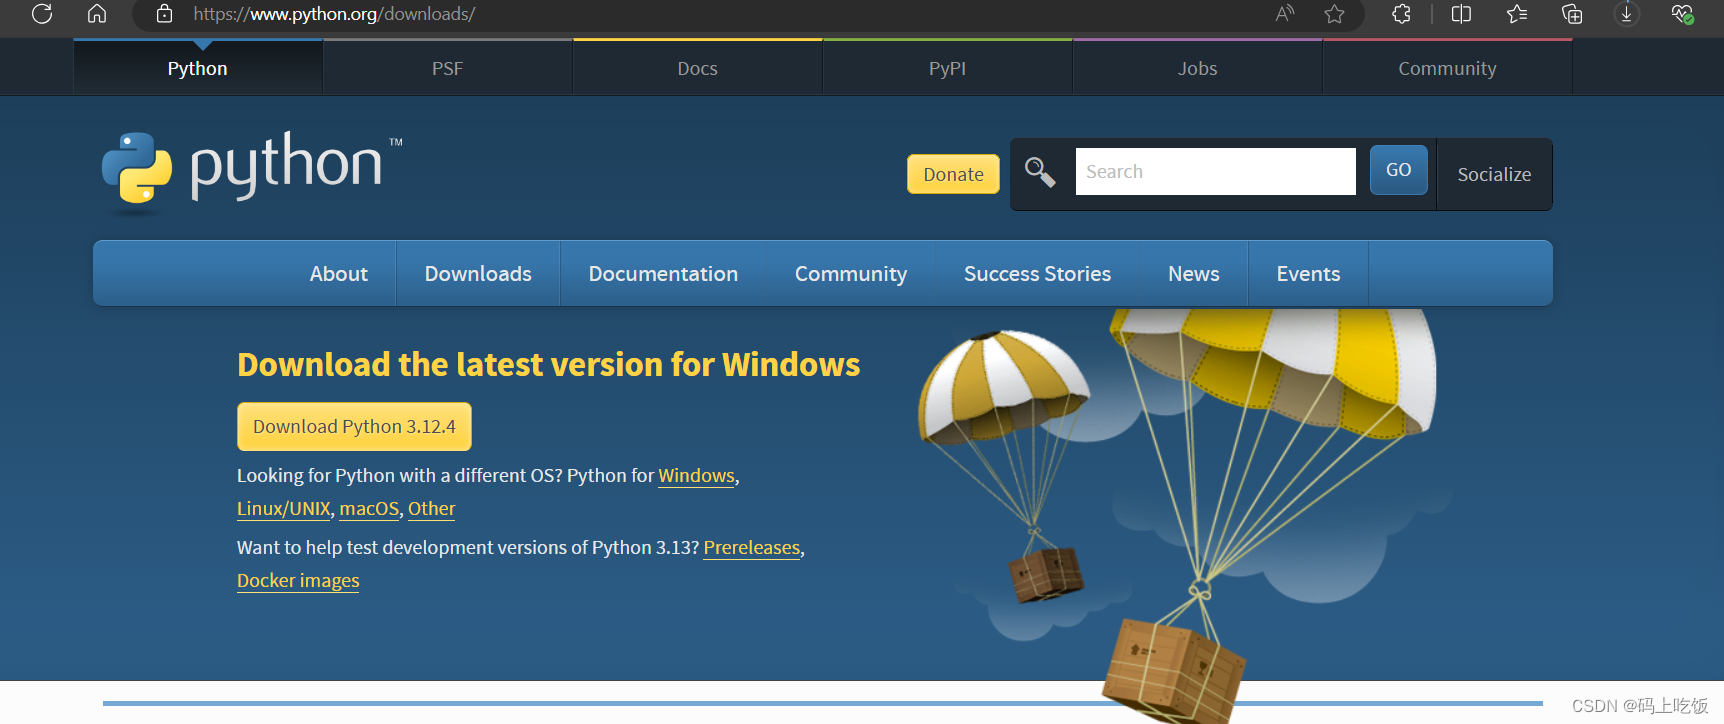Reload the page with the refresh icon
Viewport: 1724px width, 724px height.
pyautogui.click(x=42, y=14)
